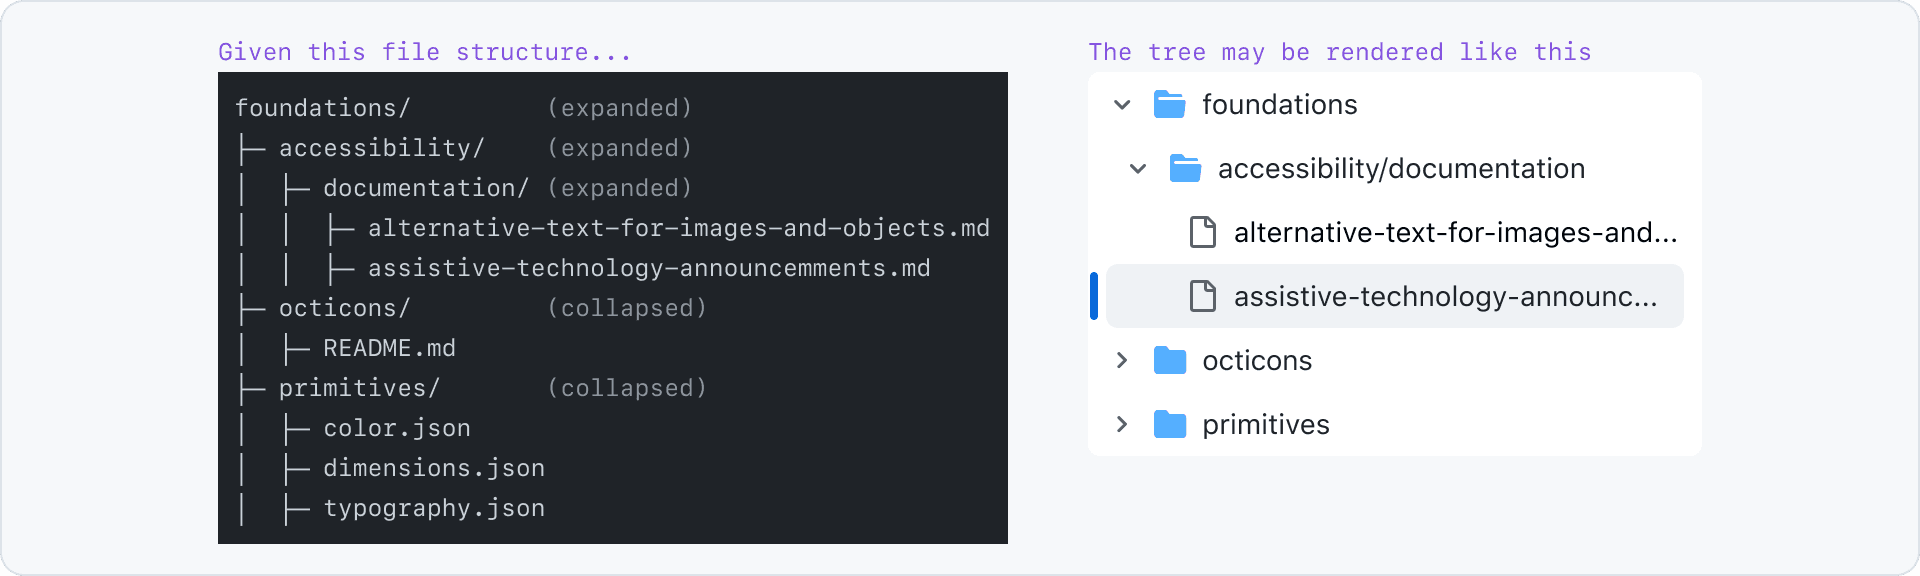Viewport: 1920px width, 576px height.
Task: Click the file icon beside assistive-technology-announc...
Action: tap(1202, 296)
